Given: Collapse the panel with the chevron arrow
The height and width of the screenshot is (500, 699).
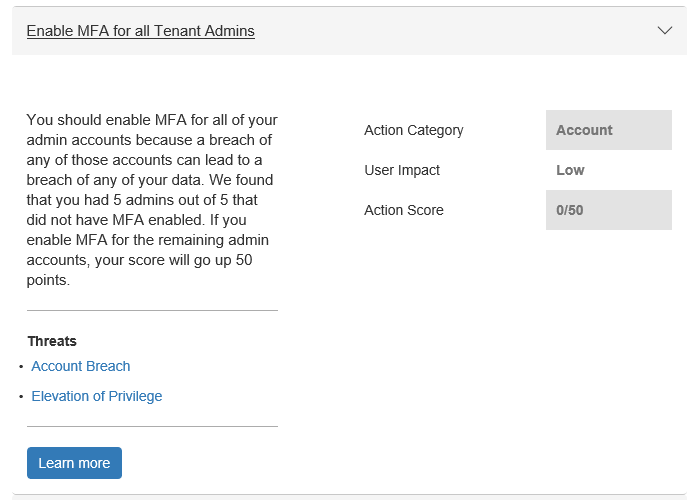Looking at the screenshot, I should pos(665,30).
